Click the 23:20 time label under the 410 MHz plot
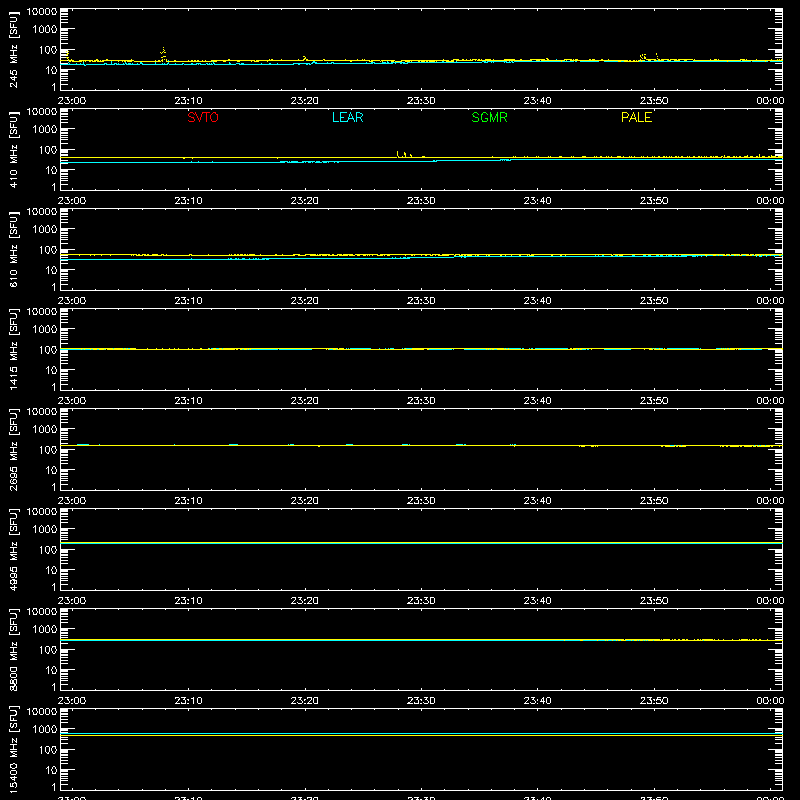Image resolution: width=800 pixels, height=800 pixels. (x=305, y=201)
